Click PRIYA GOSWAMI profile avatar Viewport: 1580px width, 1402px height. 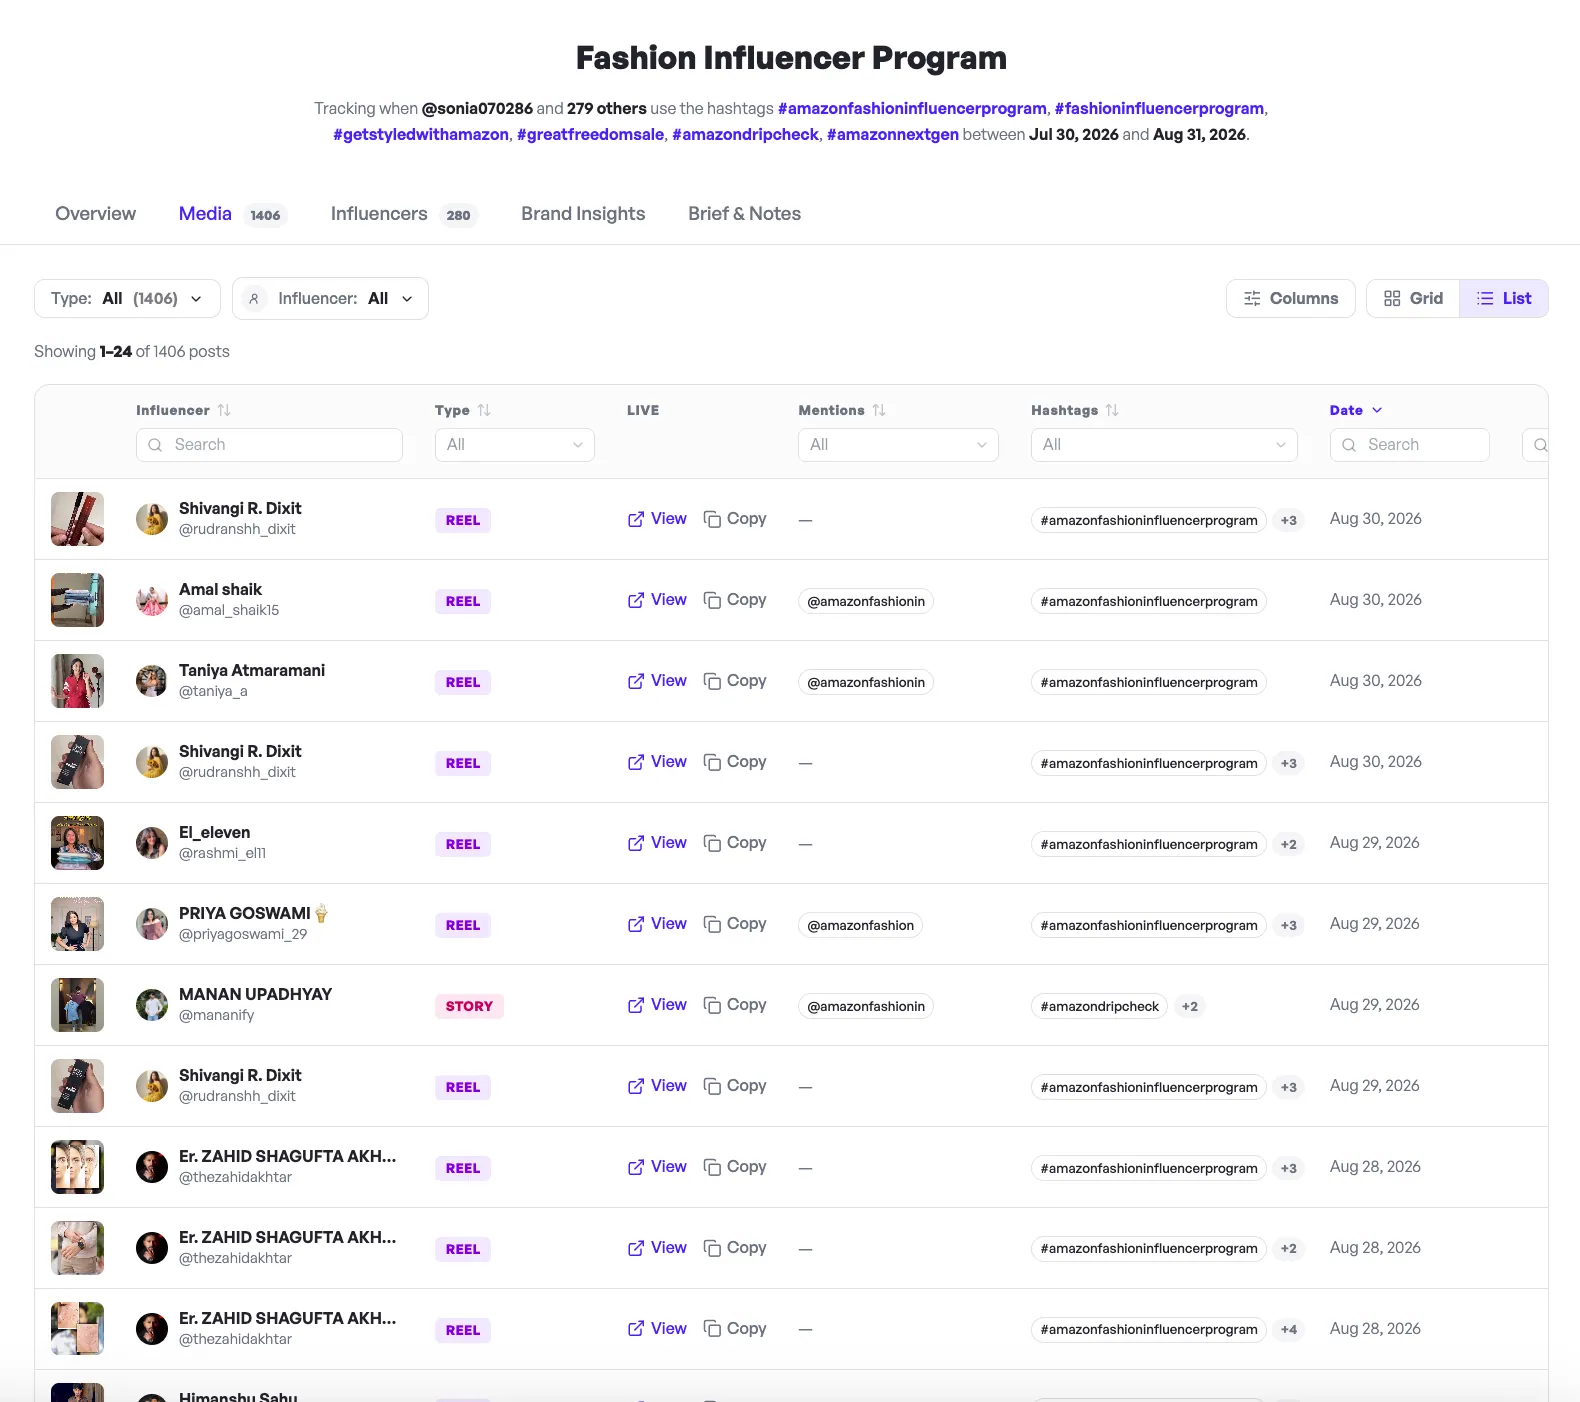coord(152,924)
